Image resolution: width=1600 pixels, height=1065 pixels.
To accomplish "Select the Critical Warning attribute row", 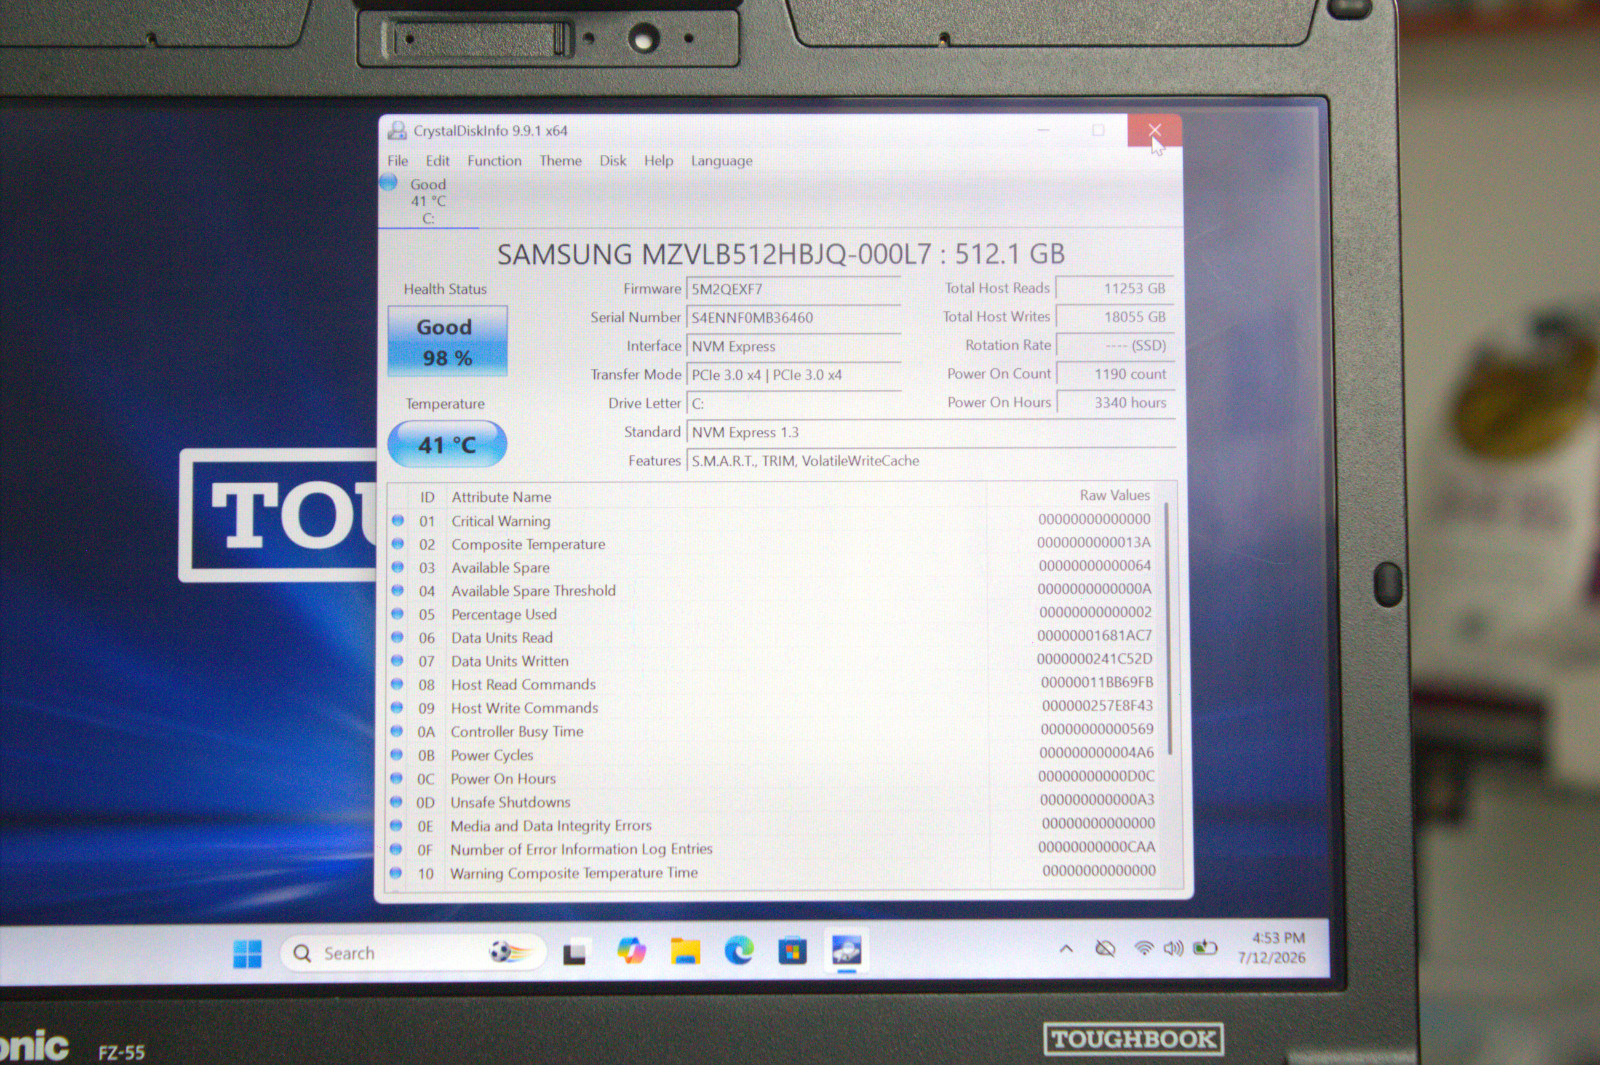I will [x=774, y=521].
